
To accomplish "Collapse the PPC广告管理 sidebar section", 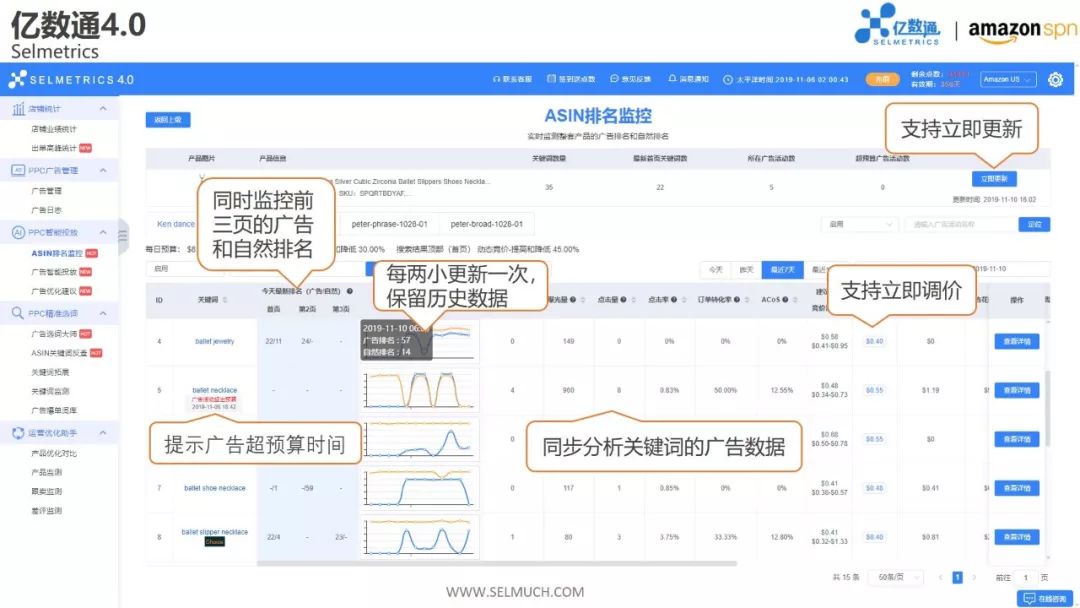I will (x=103, y=171).
